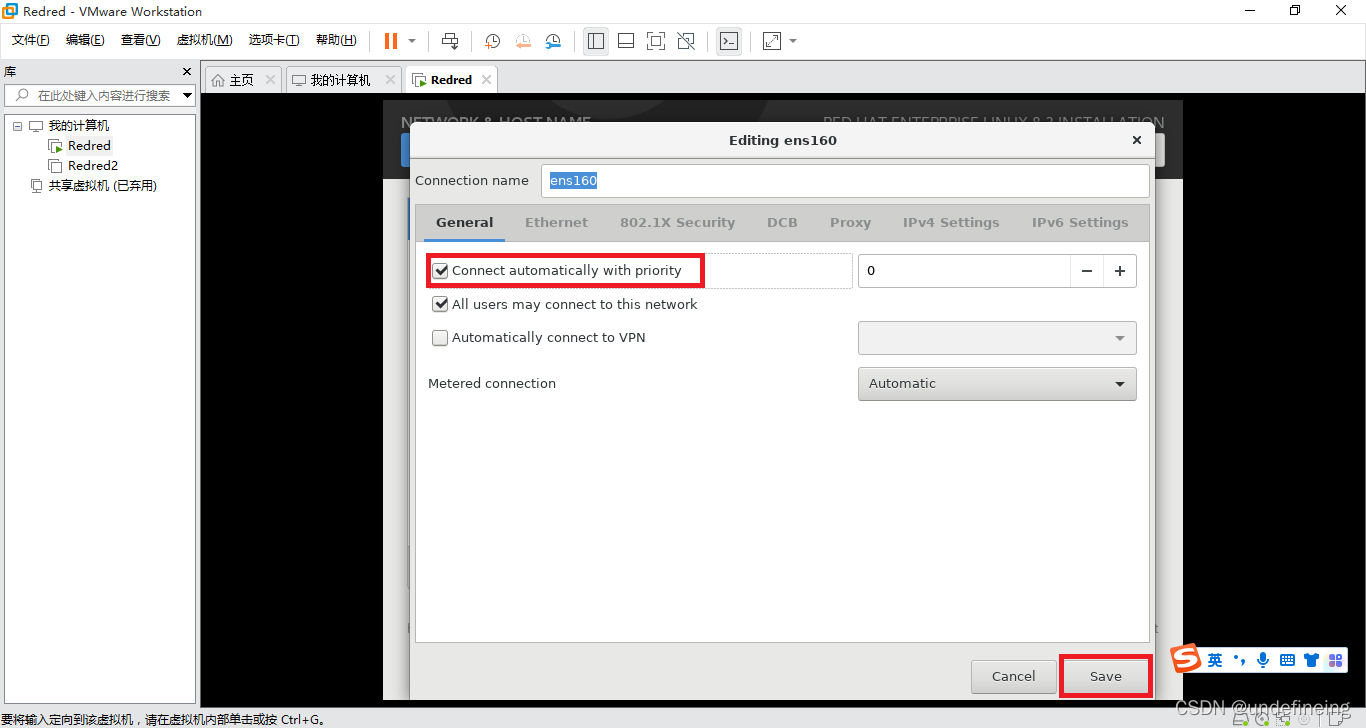
Task: Open the snapshot manager wrench-clock icon
Action: (553, 41)
